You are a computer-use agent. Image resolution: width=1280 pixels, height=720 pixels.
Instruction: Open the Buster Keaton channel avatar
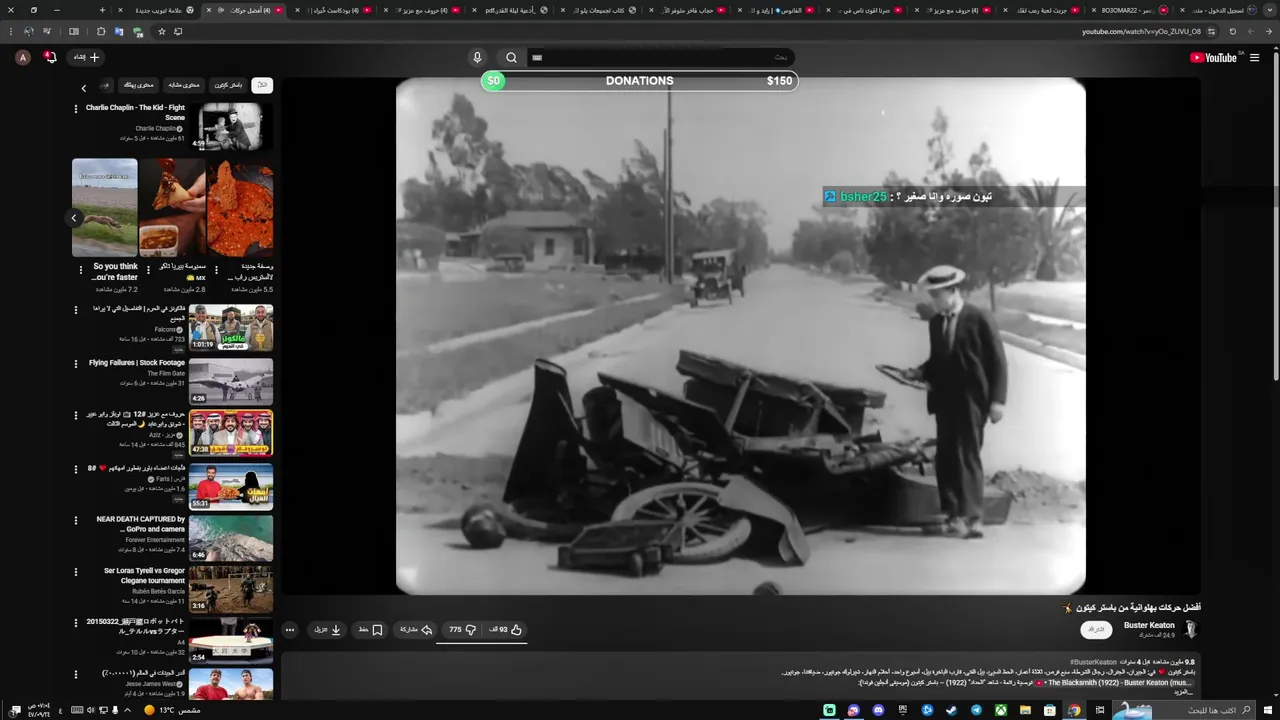[1190, 629]
